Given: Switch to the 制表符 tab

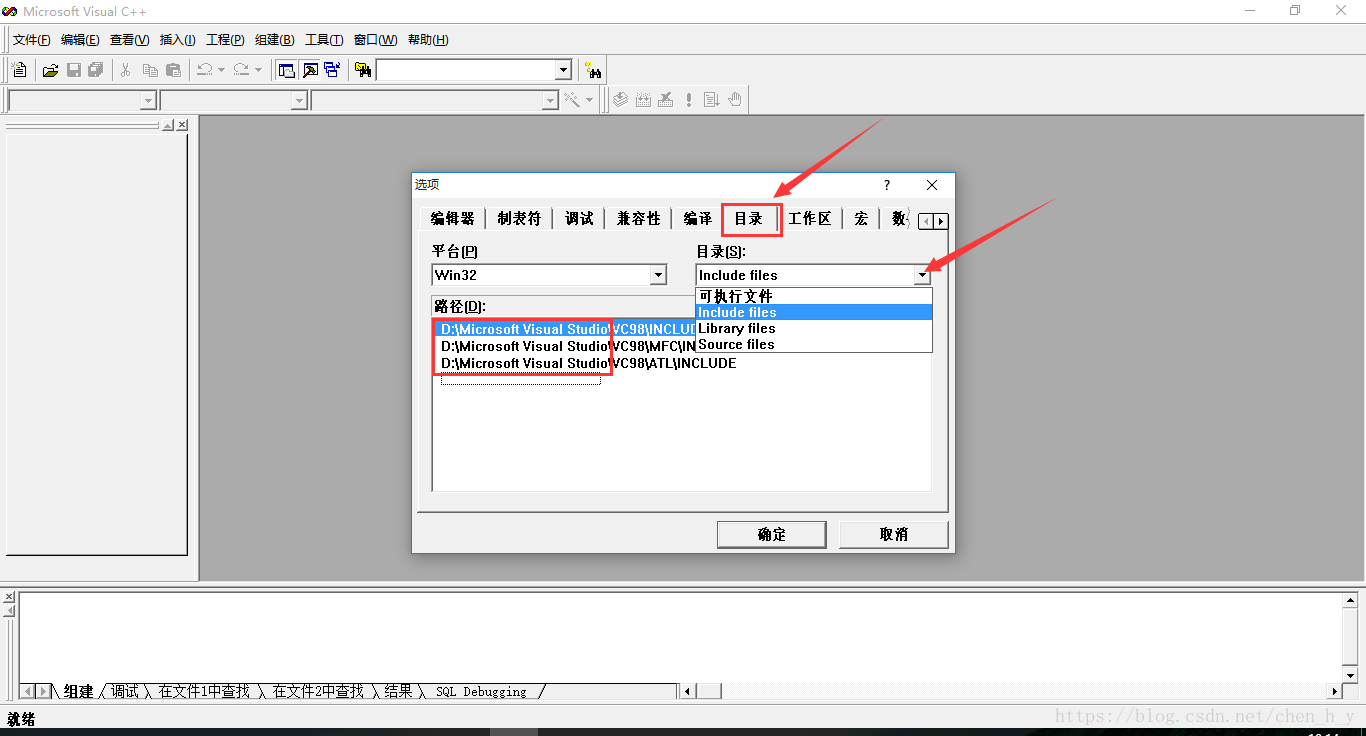Looking at the screenshot, I should pyautogui.click(x=519, y=218).
